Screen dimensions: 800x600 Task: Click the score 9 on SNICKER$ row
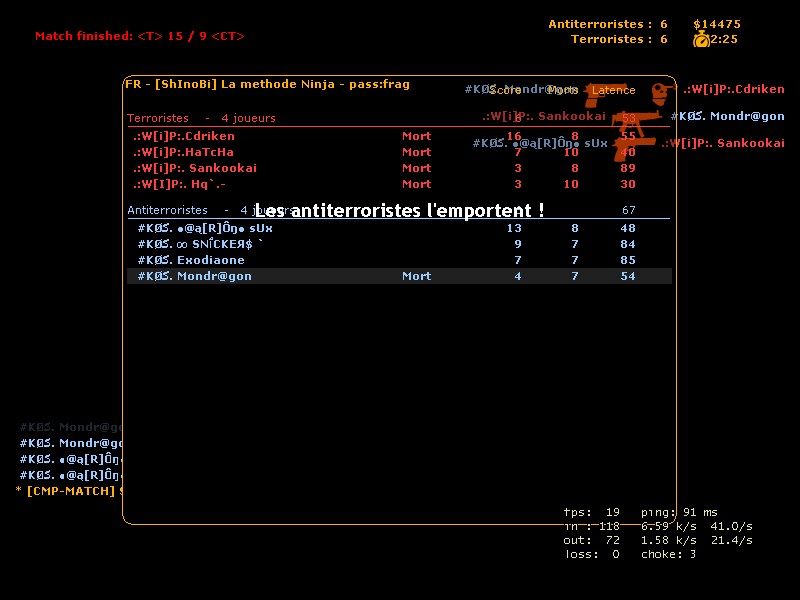518,244
